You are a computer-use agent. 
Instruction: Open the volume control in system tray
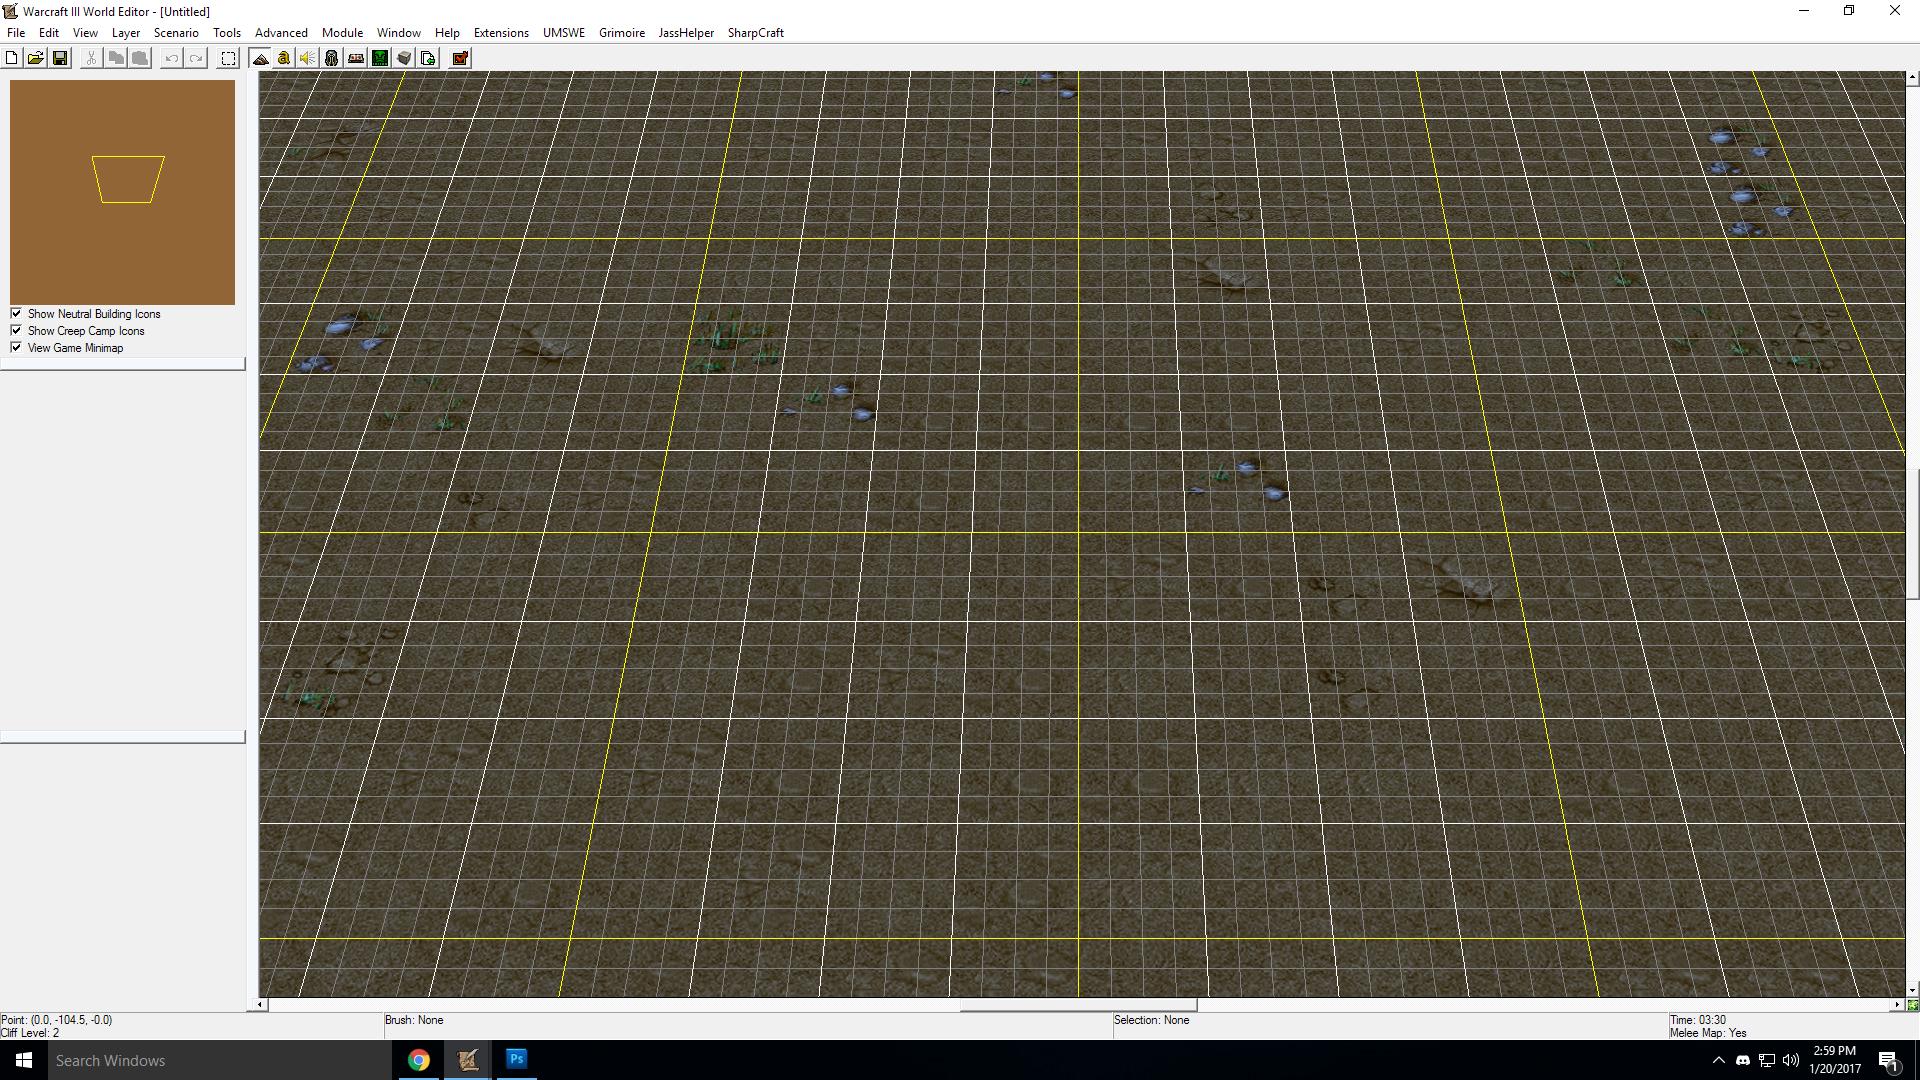point(1790,1060)
